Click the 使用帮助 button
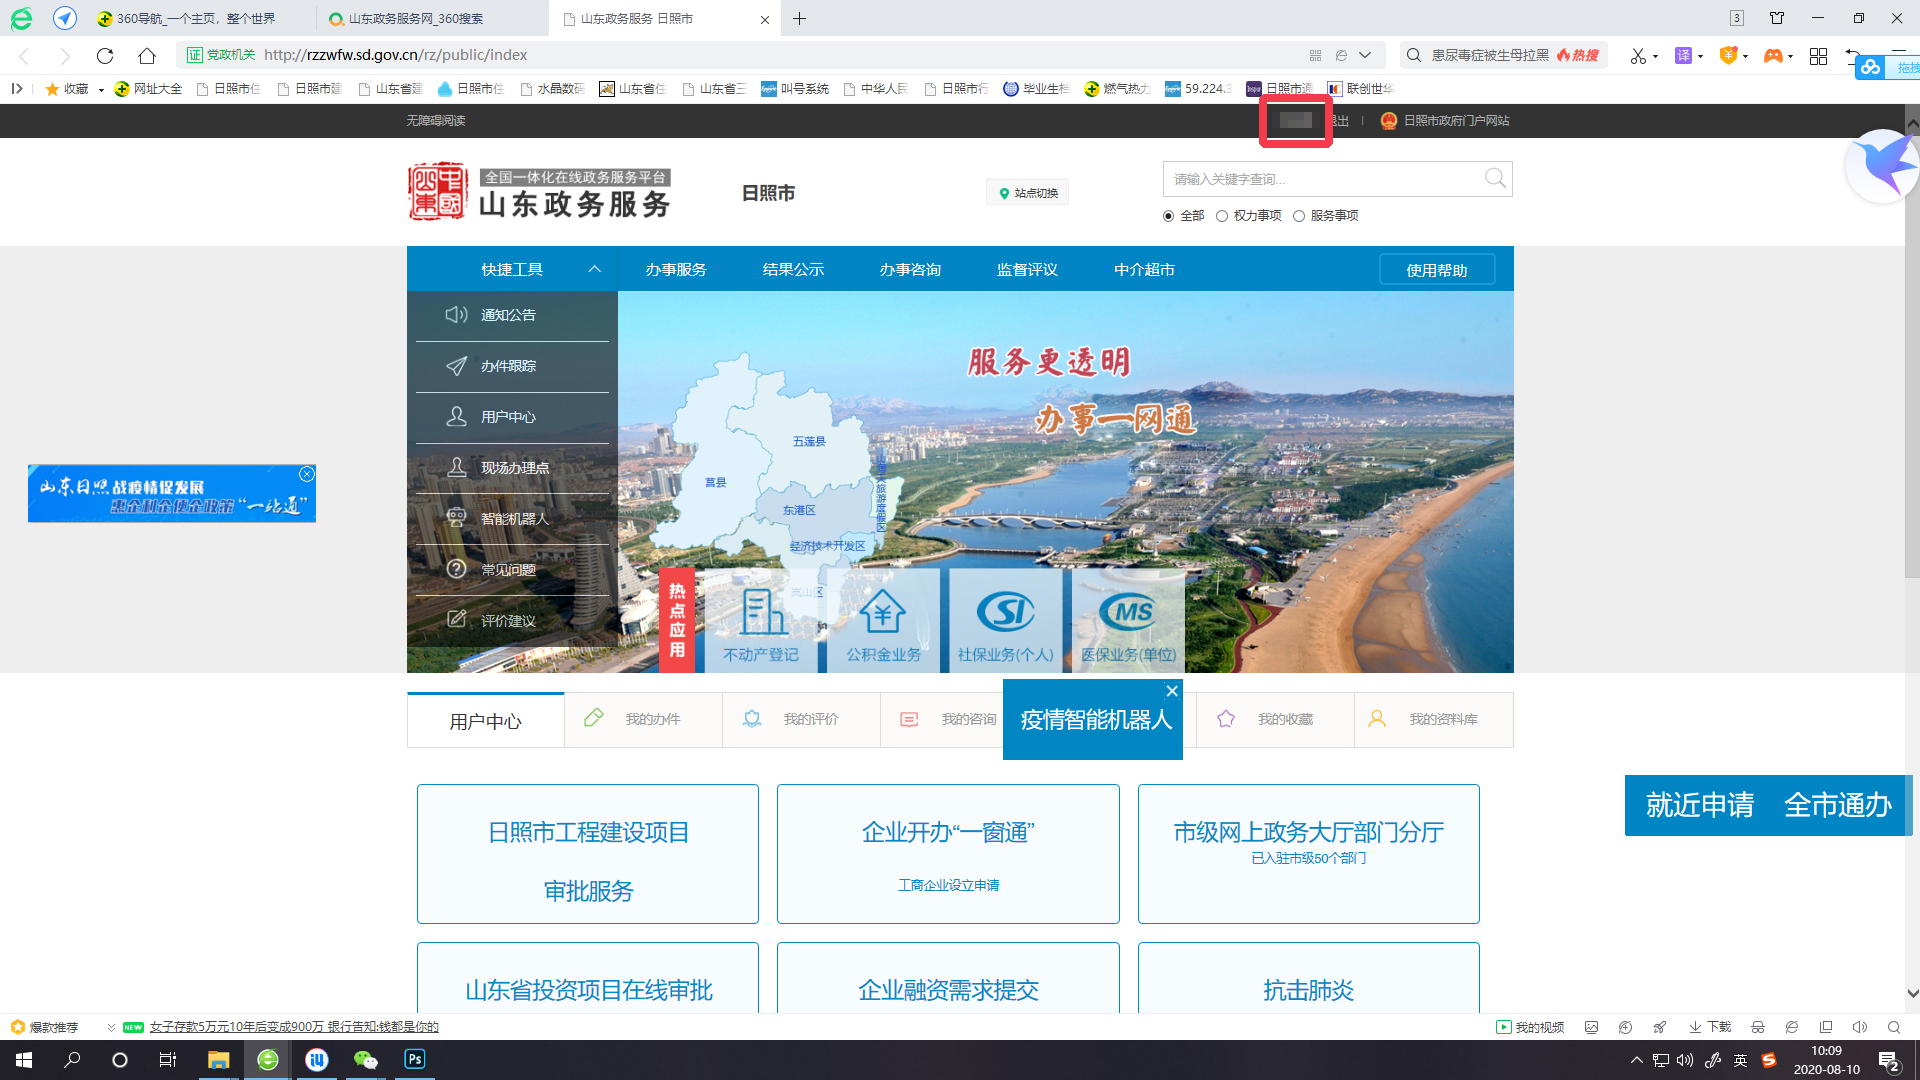Screen dimensions: 1920x1080 coord(1436,270)
